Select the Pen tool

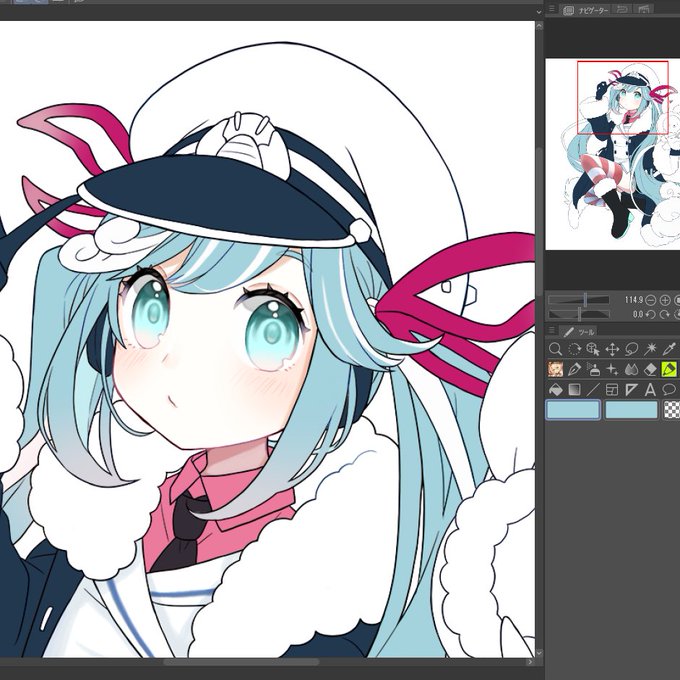click(x=574, y=369)
